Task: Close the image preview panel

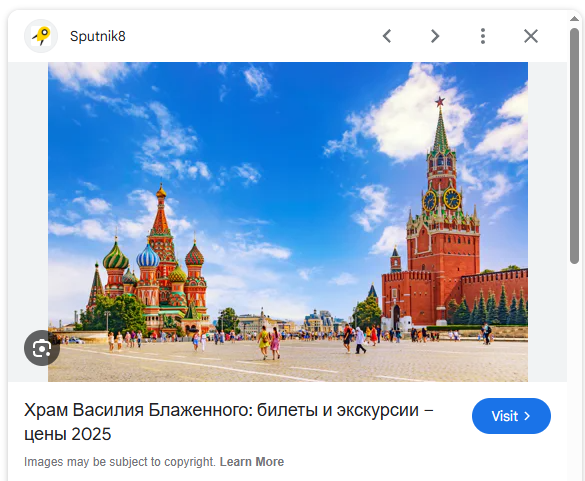Action: click(531, 36)
